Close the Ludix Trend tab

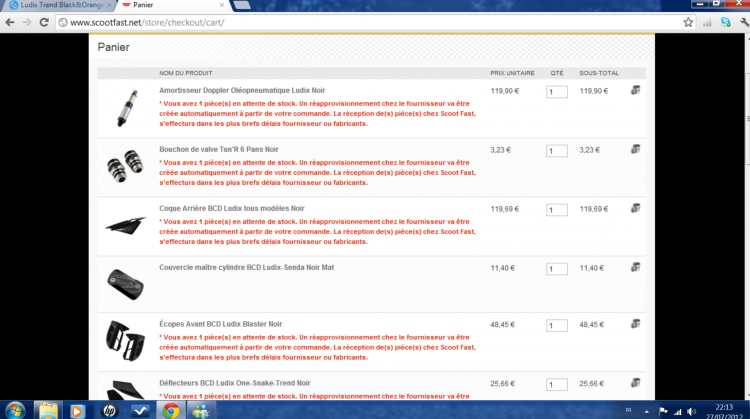tap(109, 5)
